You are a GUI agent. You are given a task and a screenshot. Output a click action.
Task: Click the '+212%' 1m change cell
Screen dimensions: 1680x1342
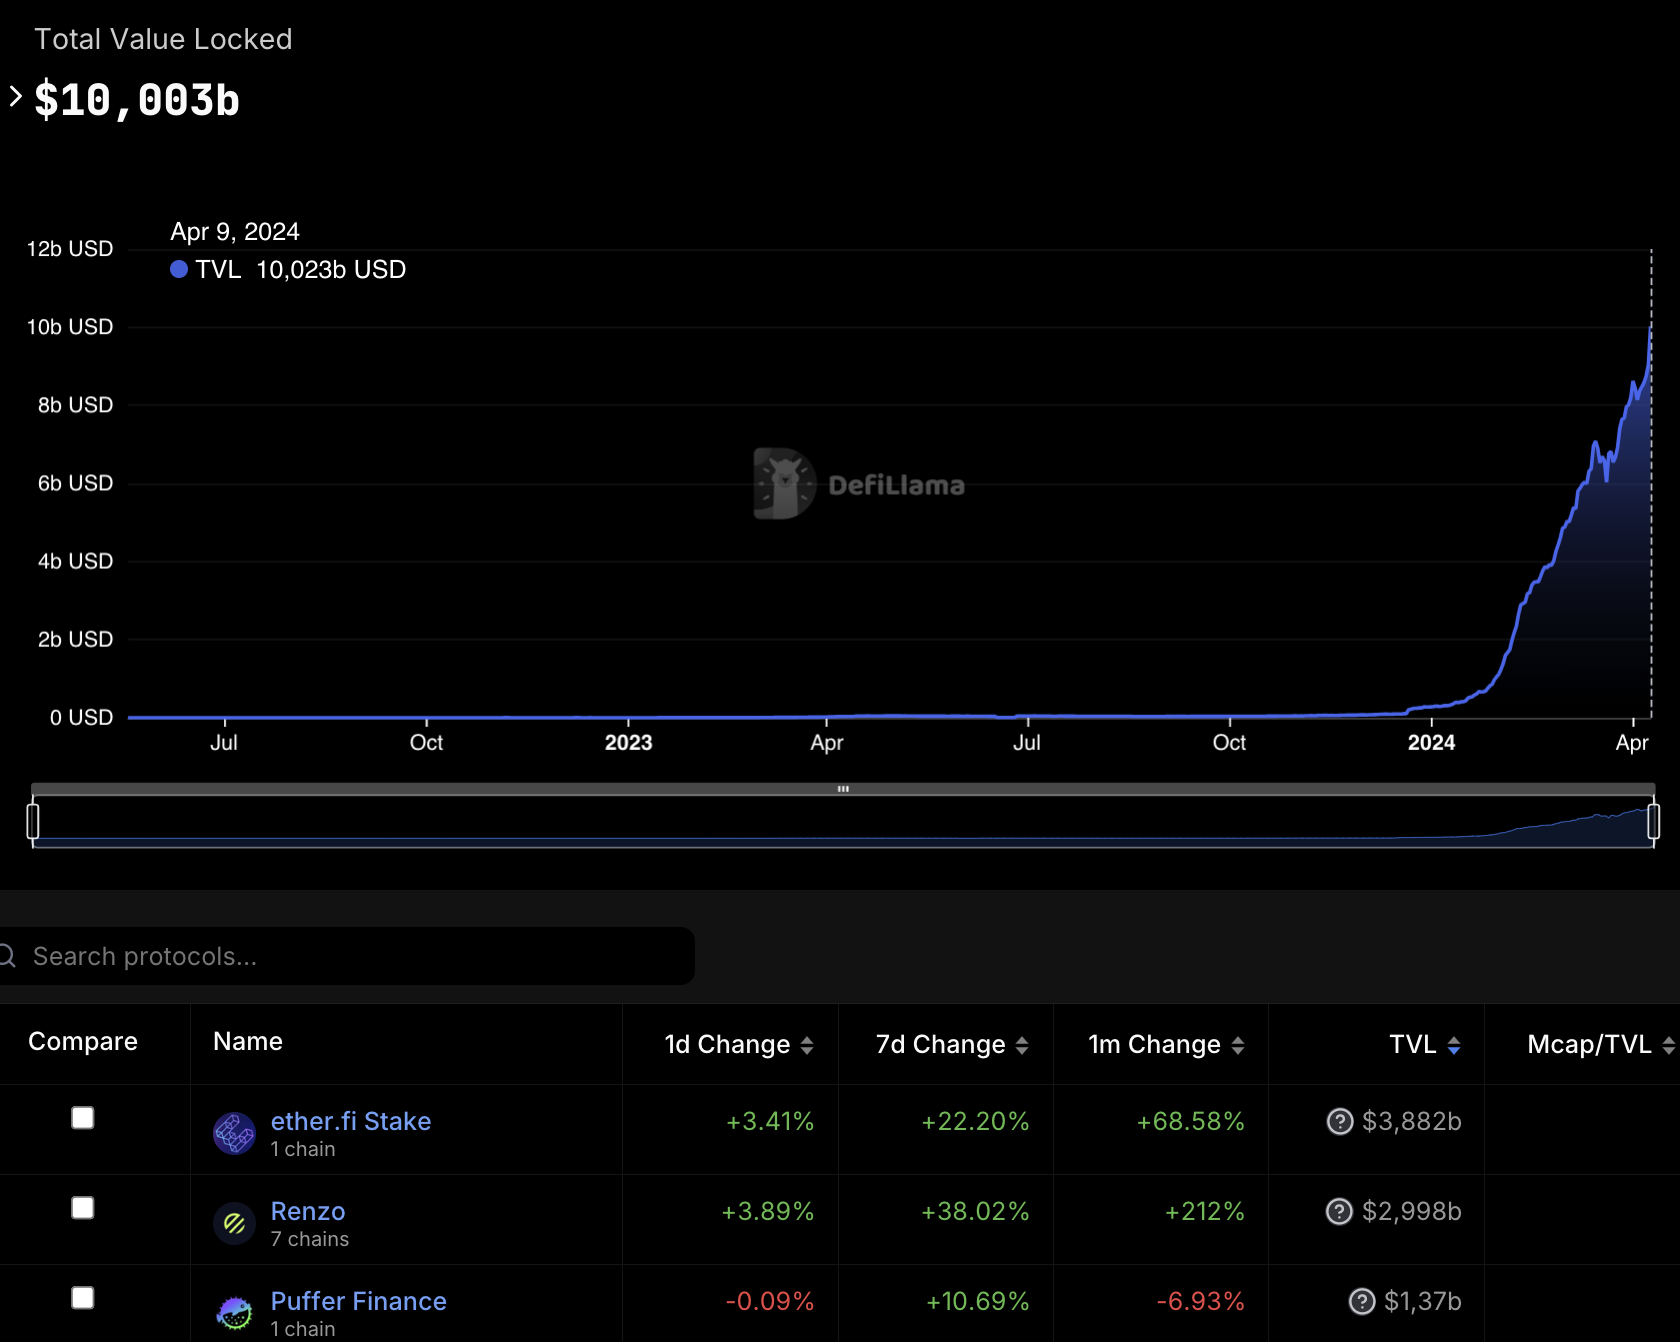point(1205,1211)
